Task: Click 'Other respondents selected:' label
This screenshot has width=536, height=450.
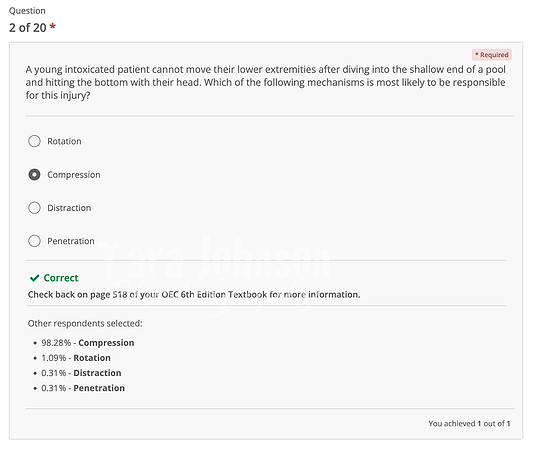Action: click(85, 323)
